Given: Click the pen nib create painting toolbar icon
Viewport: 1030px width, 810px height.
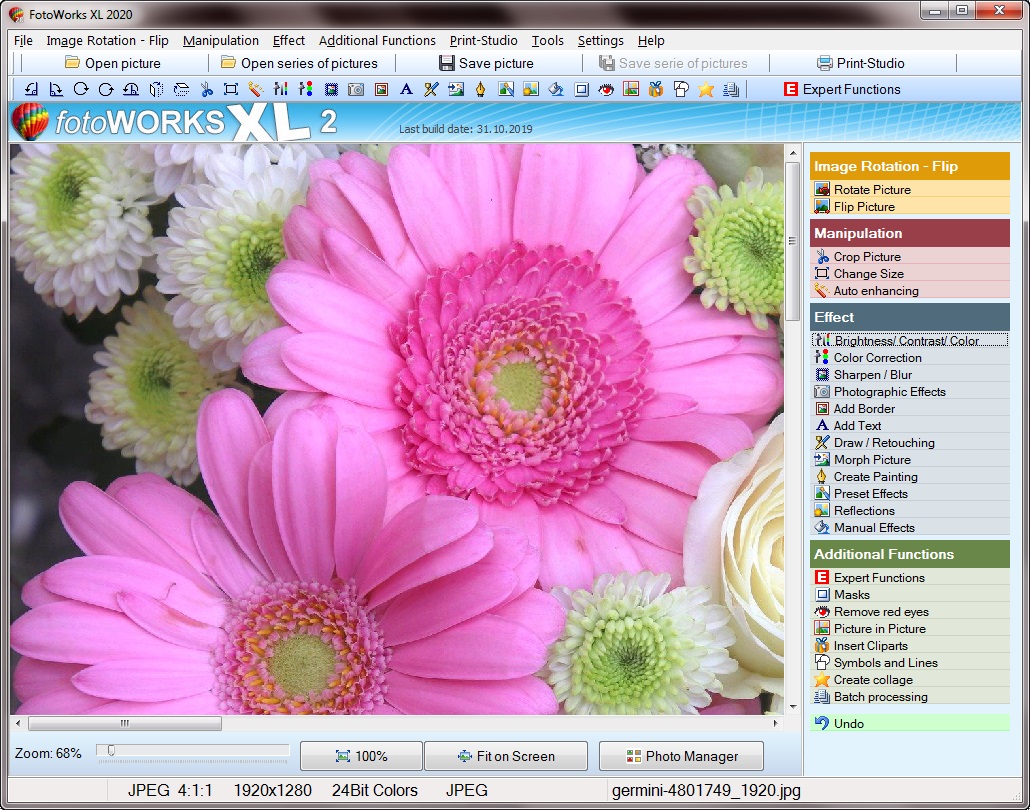Looking at the screenshot, I should (481, 89).
